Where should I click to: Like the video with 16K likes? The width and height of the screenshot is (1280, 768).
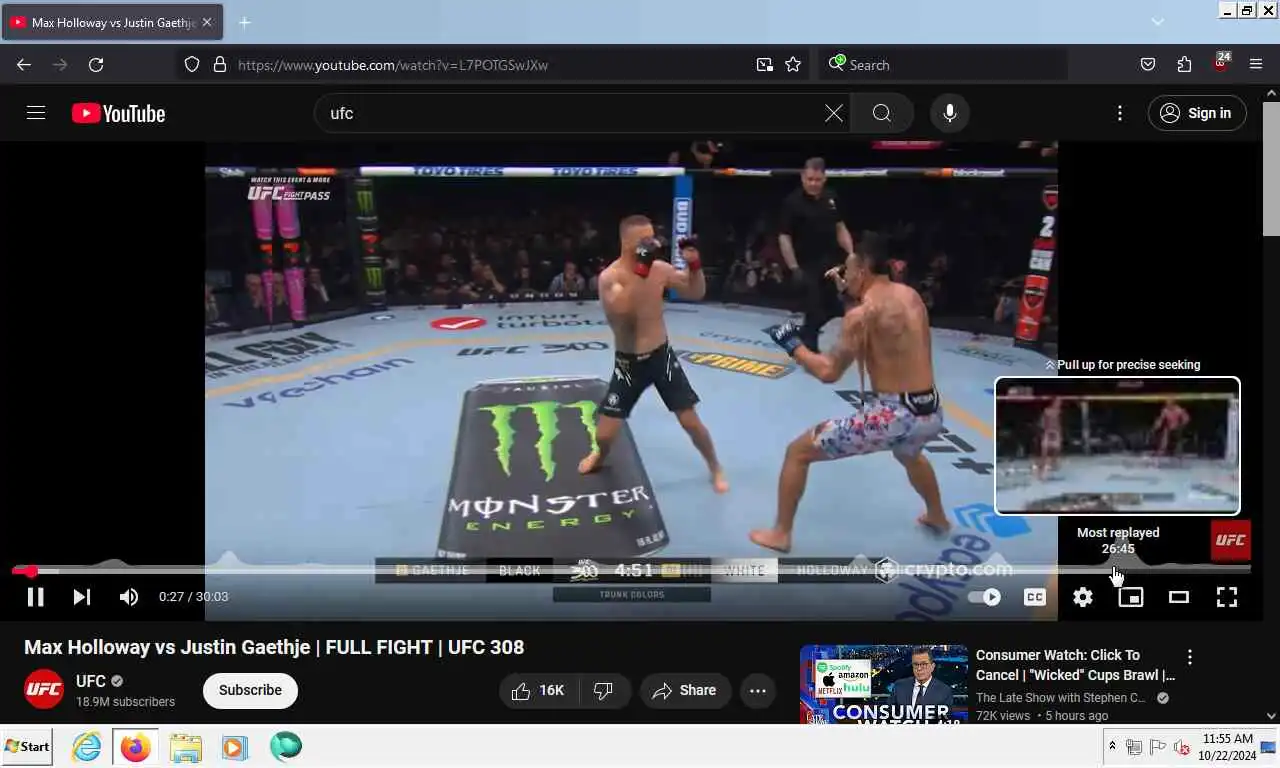pyautogui.click(x=538, y=690)
